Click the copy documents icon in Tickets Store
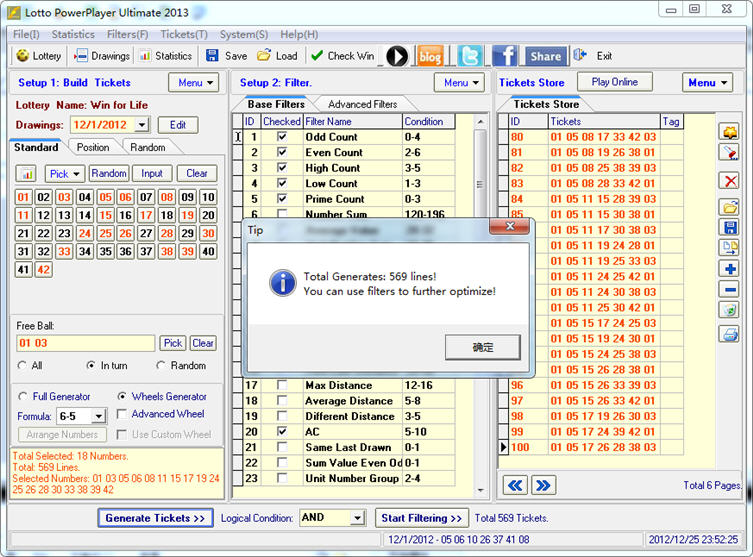The image size is (753, 557). click(729, 248)
